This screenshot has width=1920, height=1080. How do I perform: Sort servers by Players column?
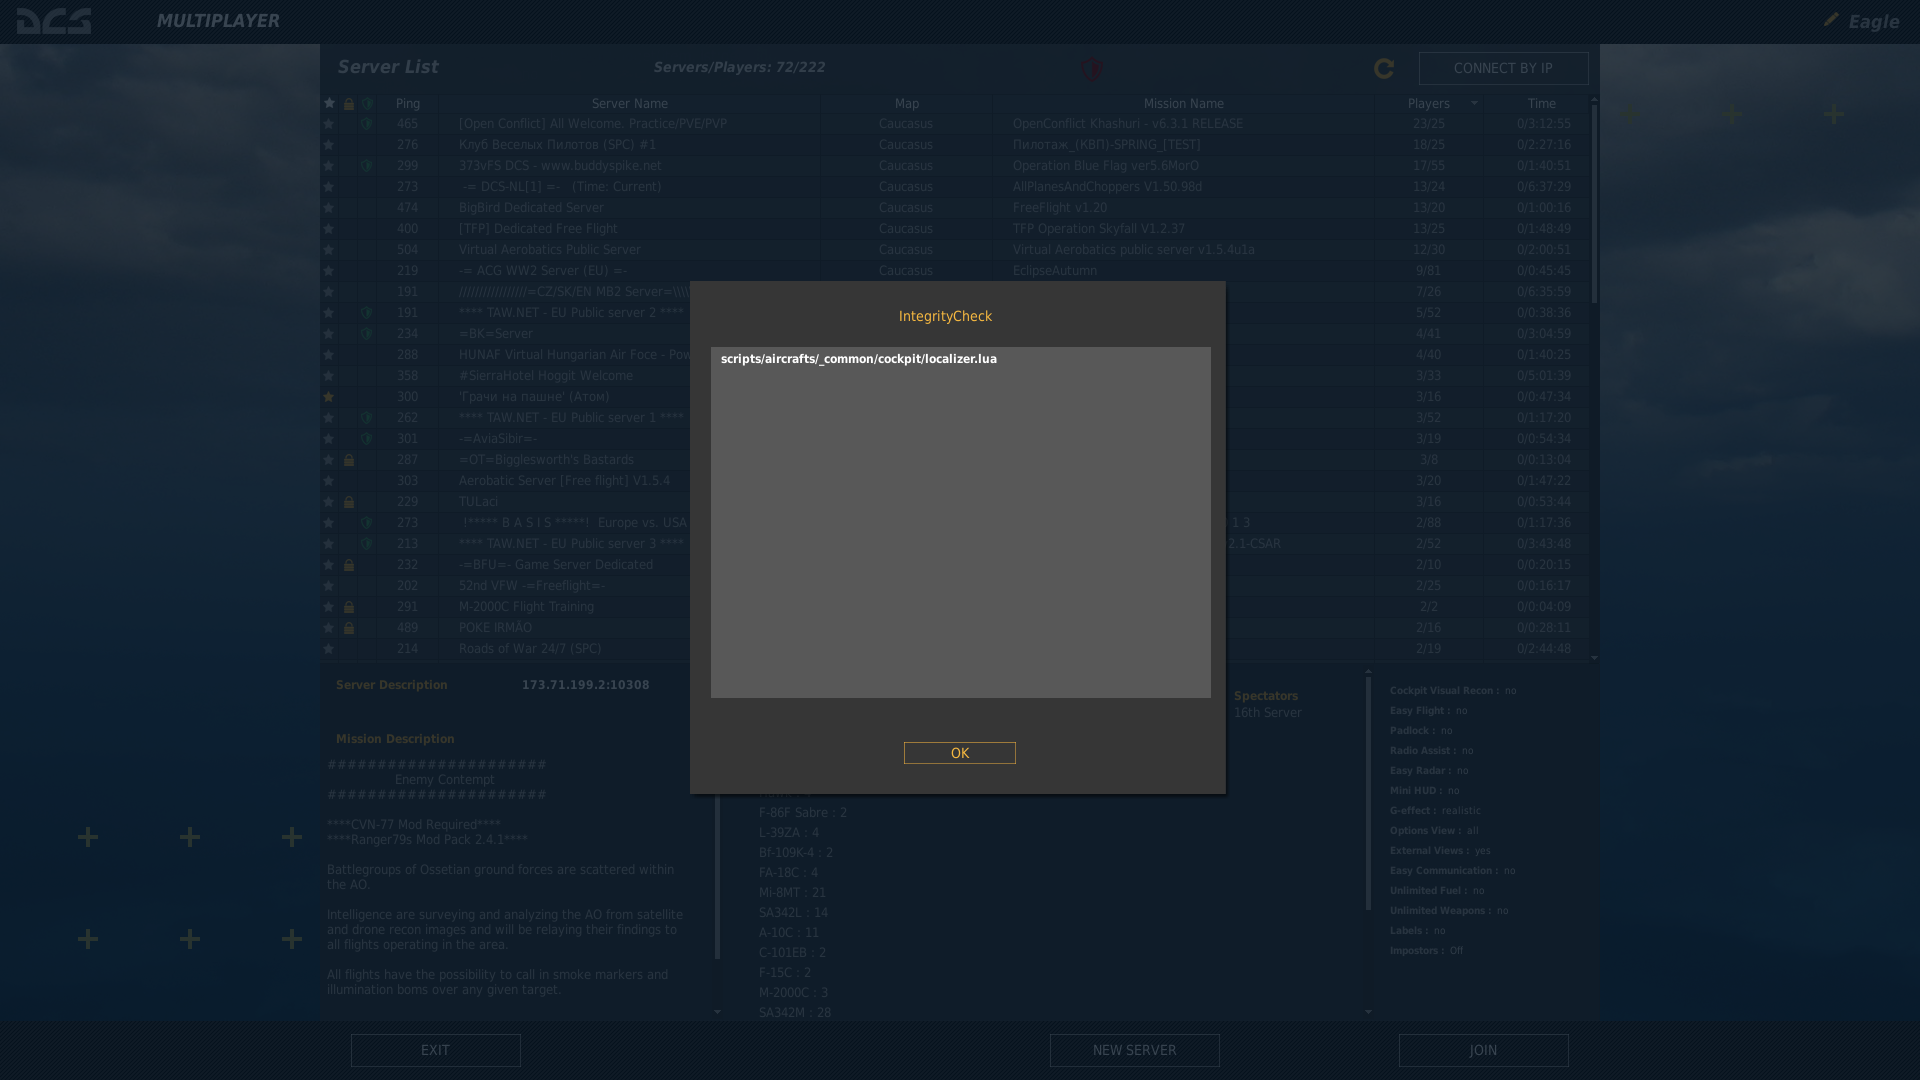point(1428,104)
